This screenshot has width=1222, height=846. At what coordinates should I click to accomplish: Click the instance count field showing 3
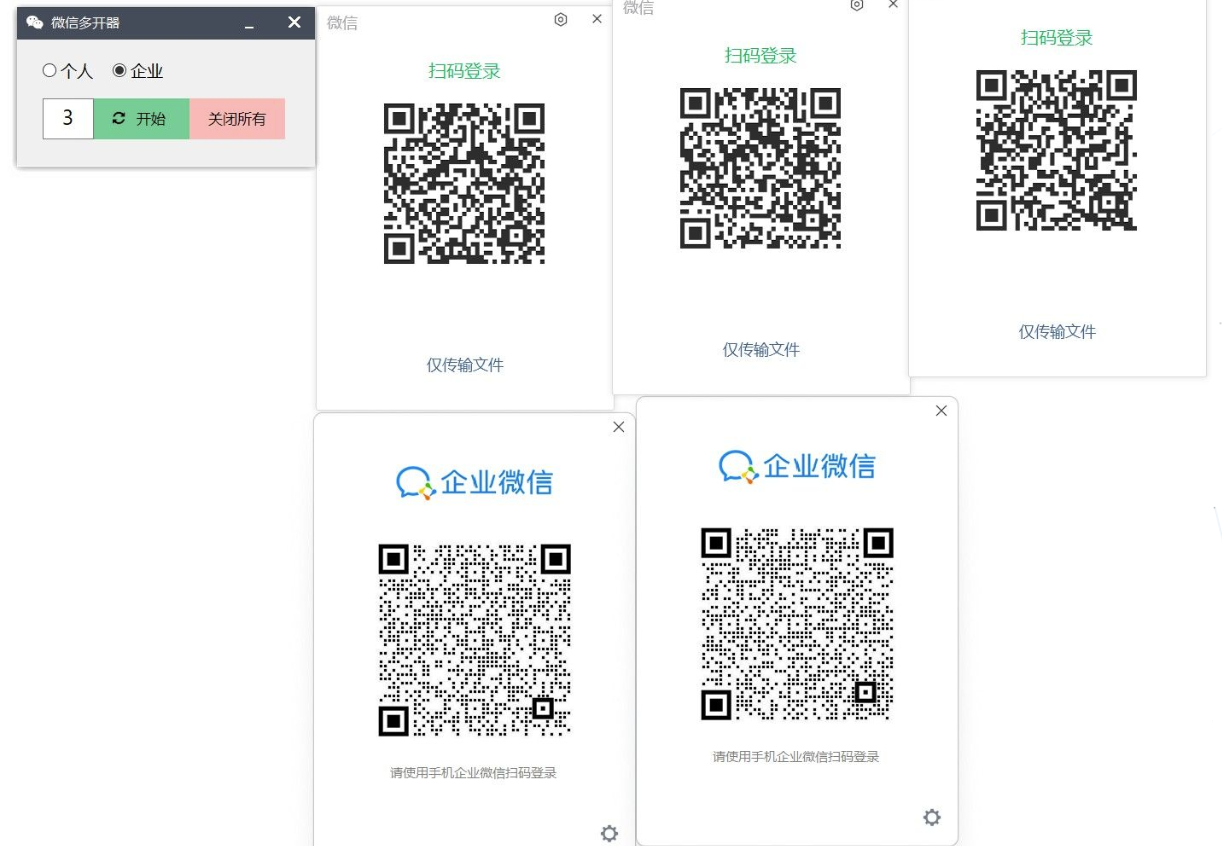(x=68, y=118)
